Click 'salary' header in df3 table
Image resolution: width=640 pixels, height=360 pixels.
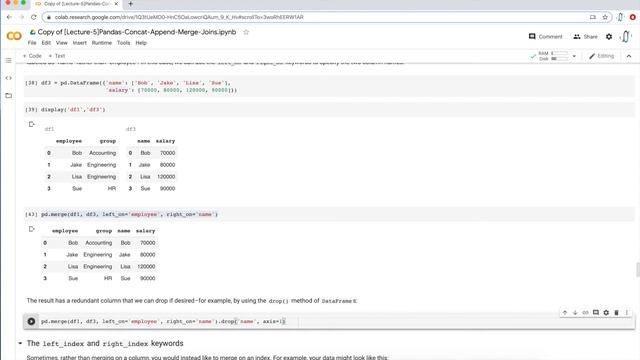[165, 141]
